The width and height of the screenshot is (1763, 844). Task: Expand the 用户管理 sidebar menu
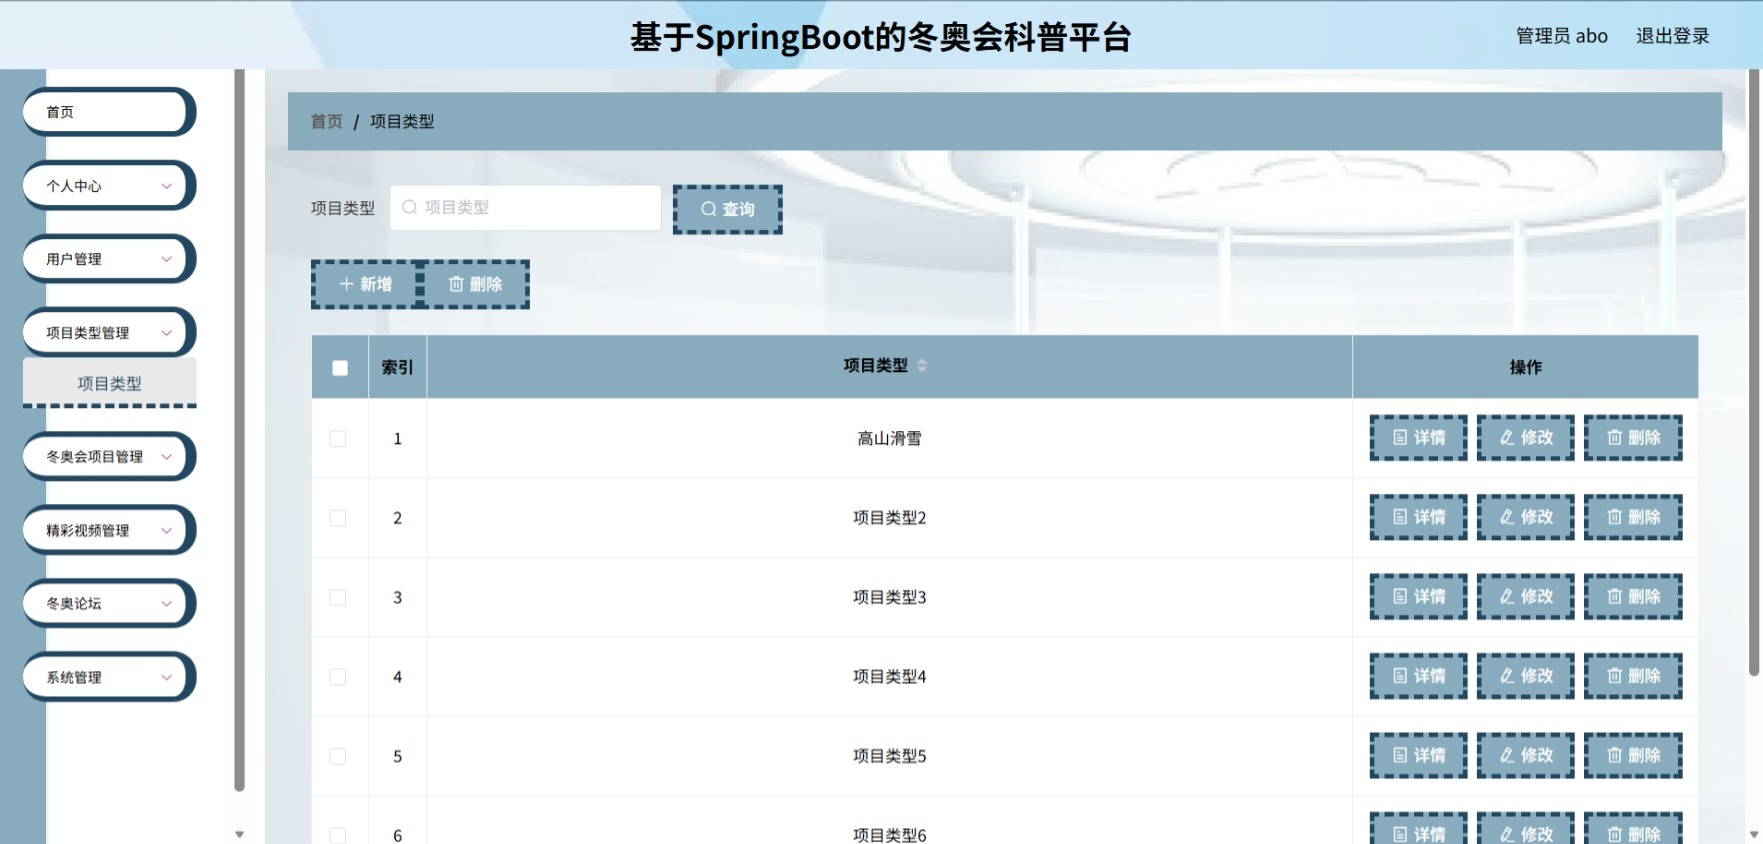pyautogui.click(x=108, y=259)
